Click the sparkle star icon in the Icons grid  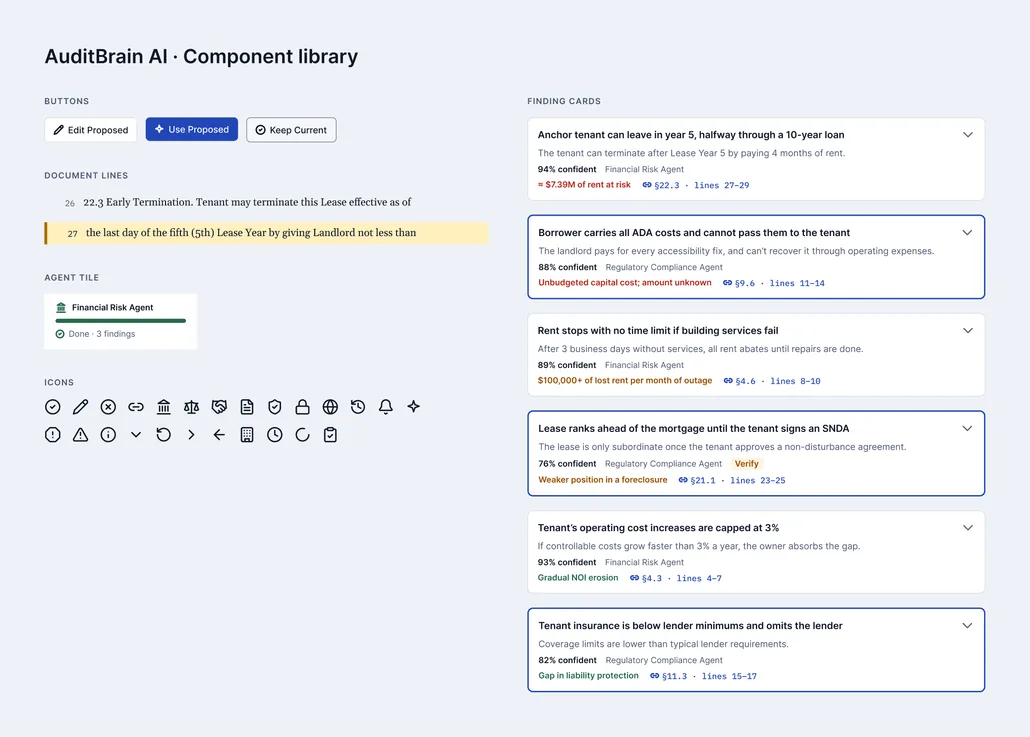coord(413,407)
